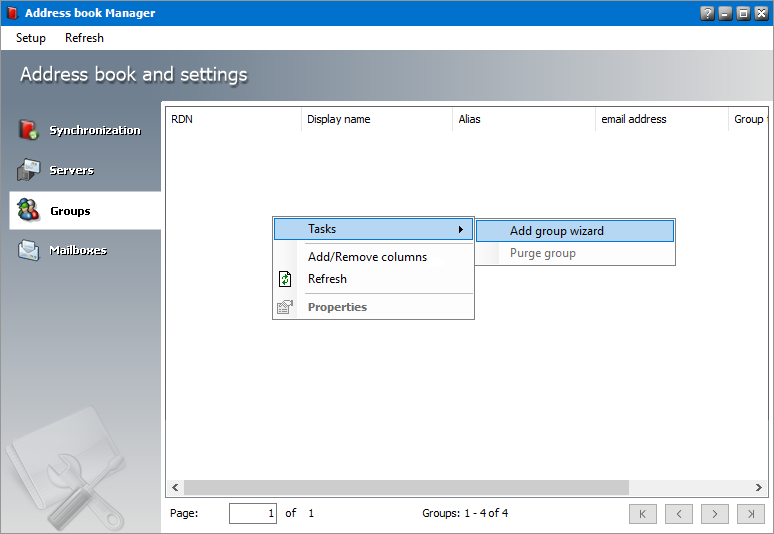Click the 'Groups: 1 - 4 of 4' status text
Image resolution: width=774 pixels, height=534 pixels.
[465, 513]
